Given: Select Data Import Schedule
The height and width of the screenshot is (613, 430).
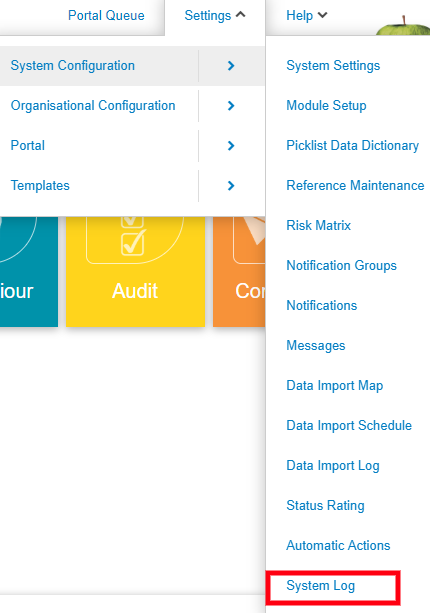Looking at the screenshot, I should (349, 425).
